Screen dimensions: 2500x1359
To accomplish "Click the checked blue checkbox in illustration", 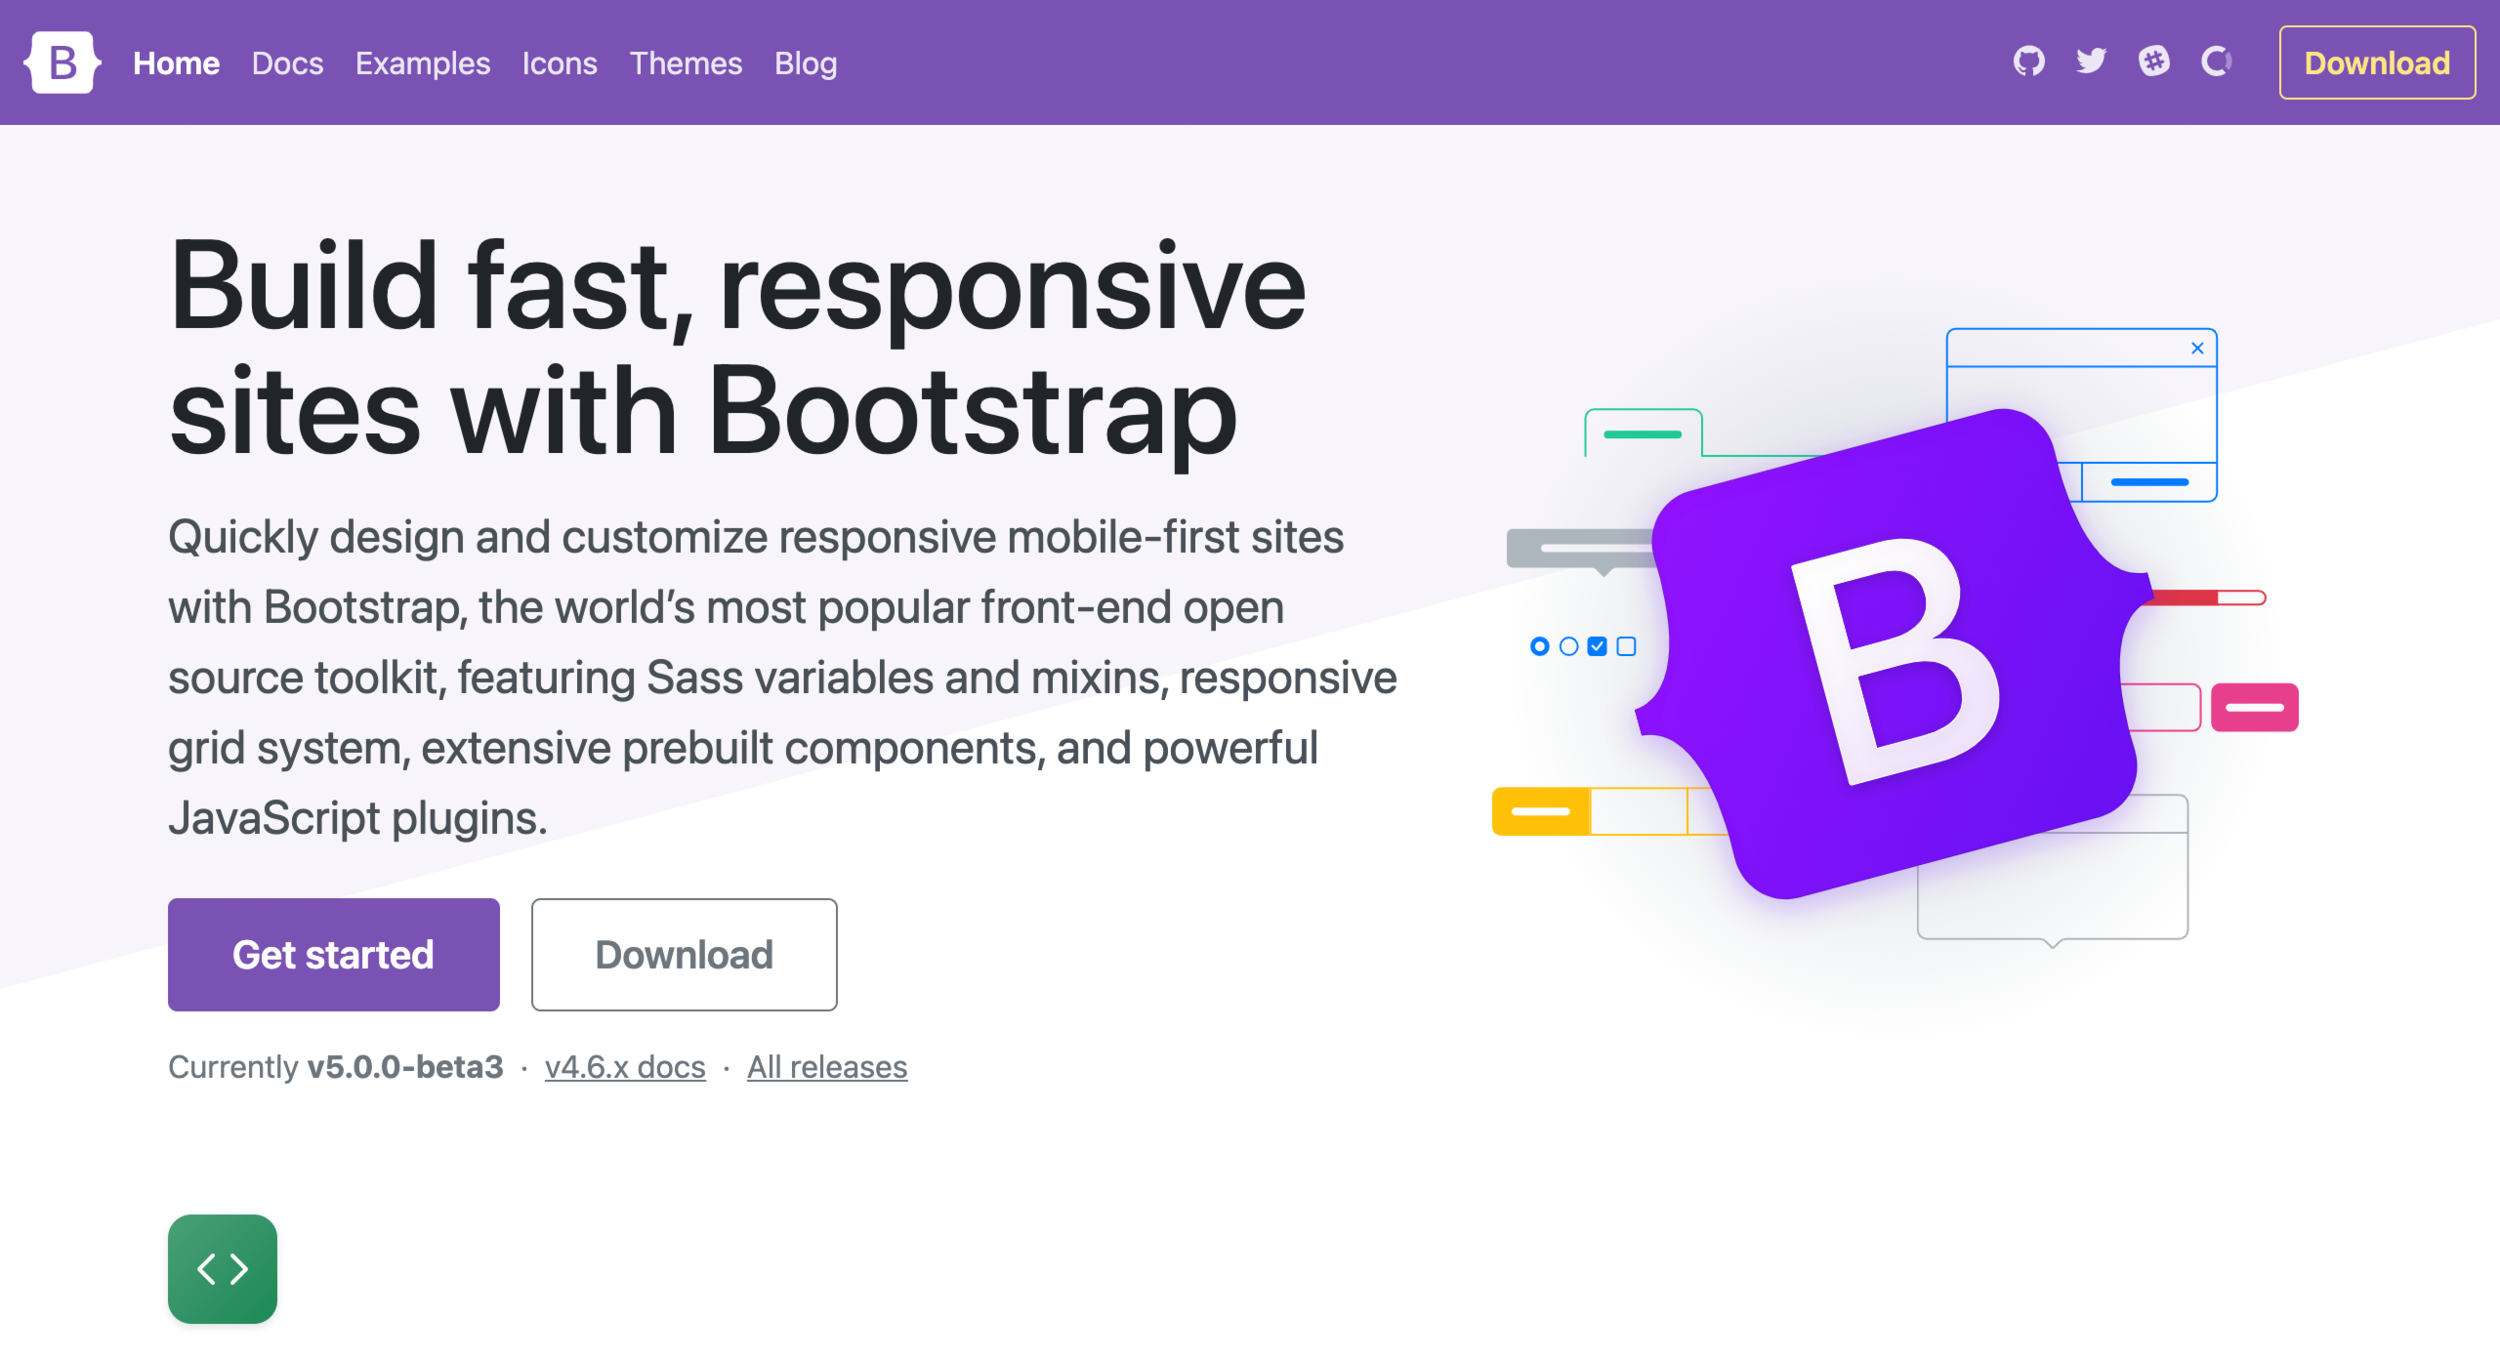I will point(1597,647).
